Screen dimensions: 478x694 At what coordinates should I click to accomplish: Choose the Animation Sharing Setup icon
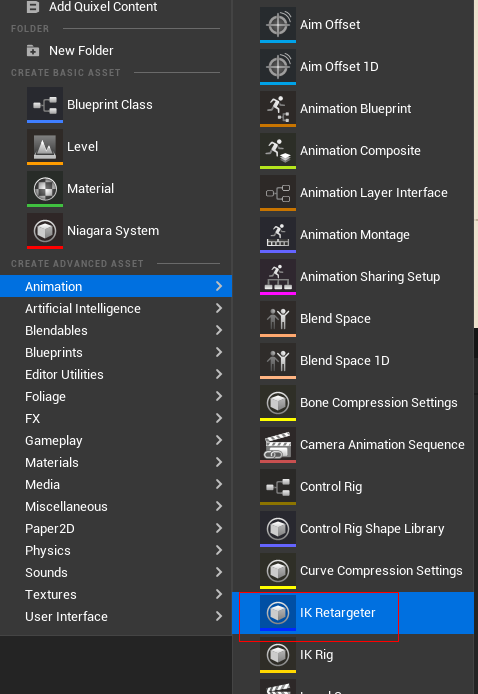click(278, 277)
